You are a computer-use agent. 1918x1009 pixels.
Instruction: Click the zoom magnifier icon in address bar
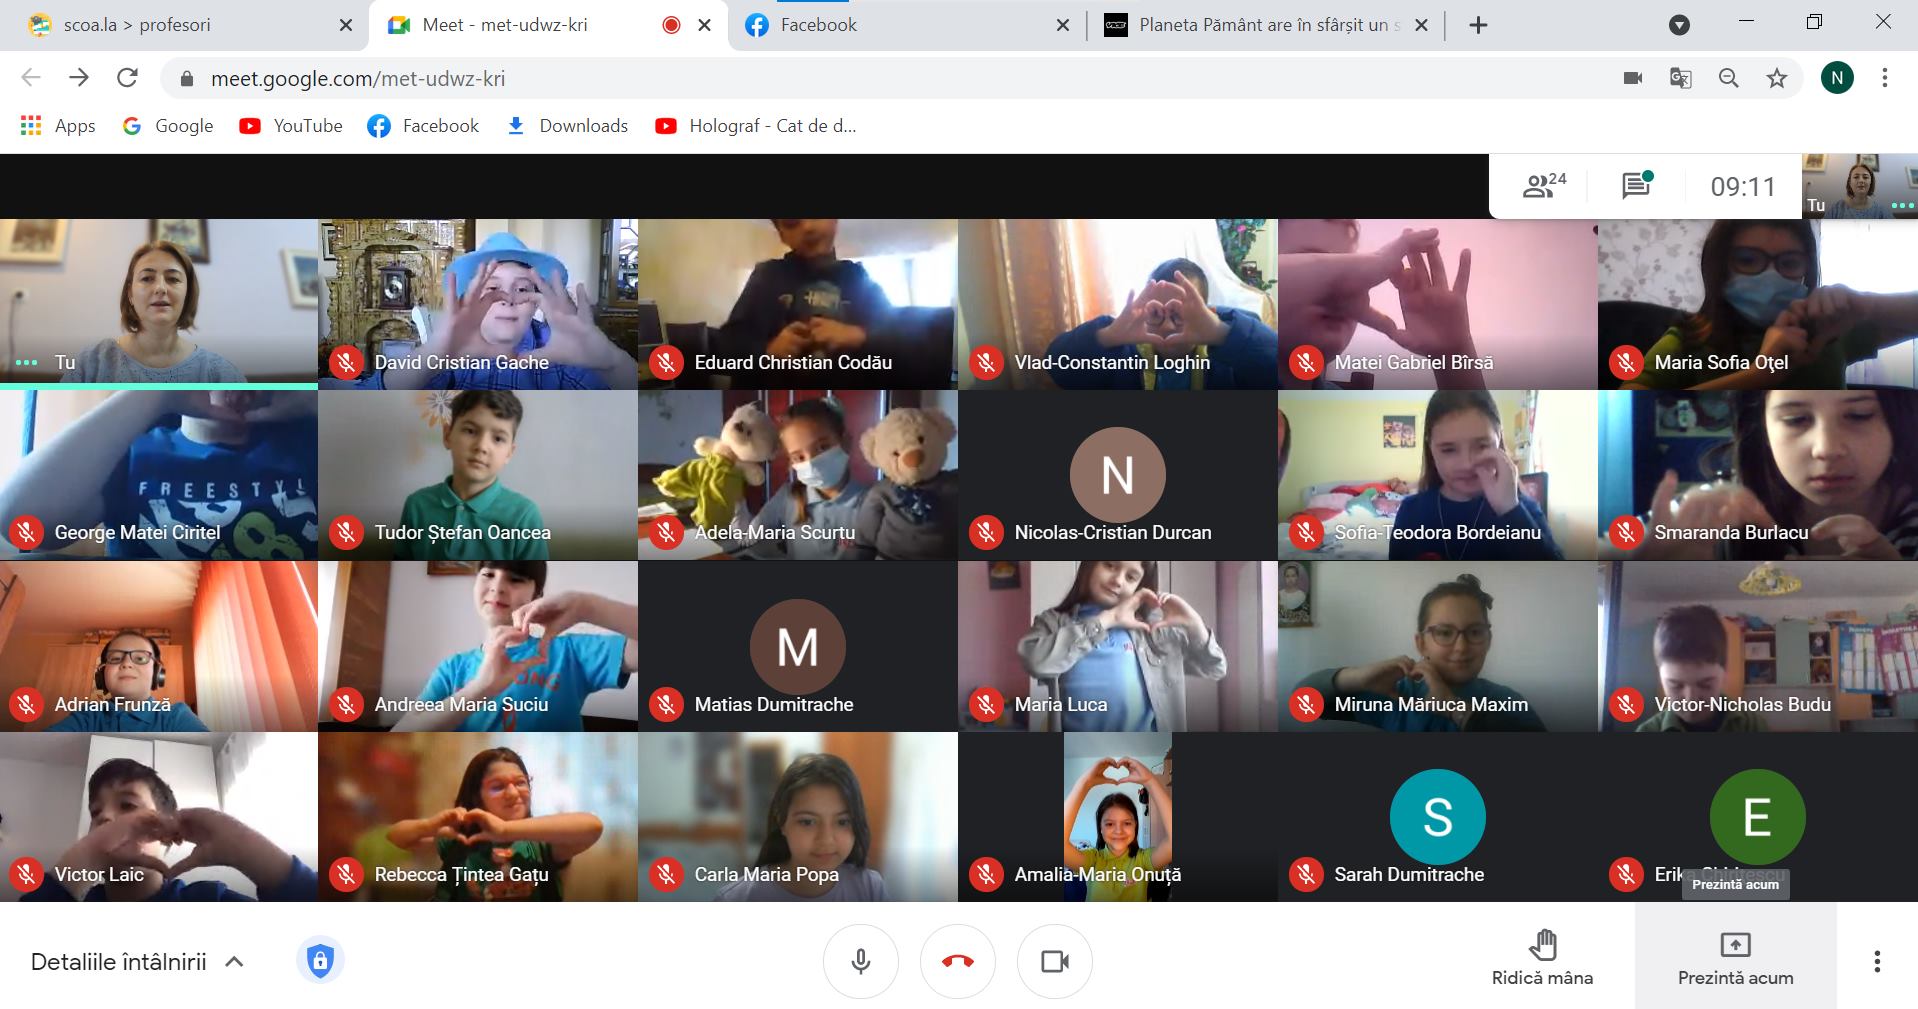click(x=1728, y=78)
